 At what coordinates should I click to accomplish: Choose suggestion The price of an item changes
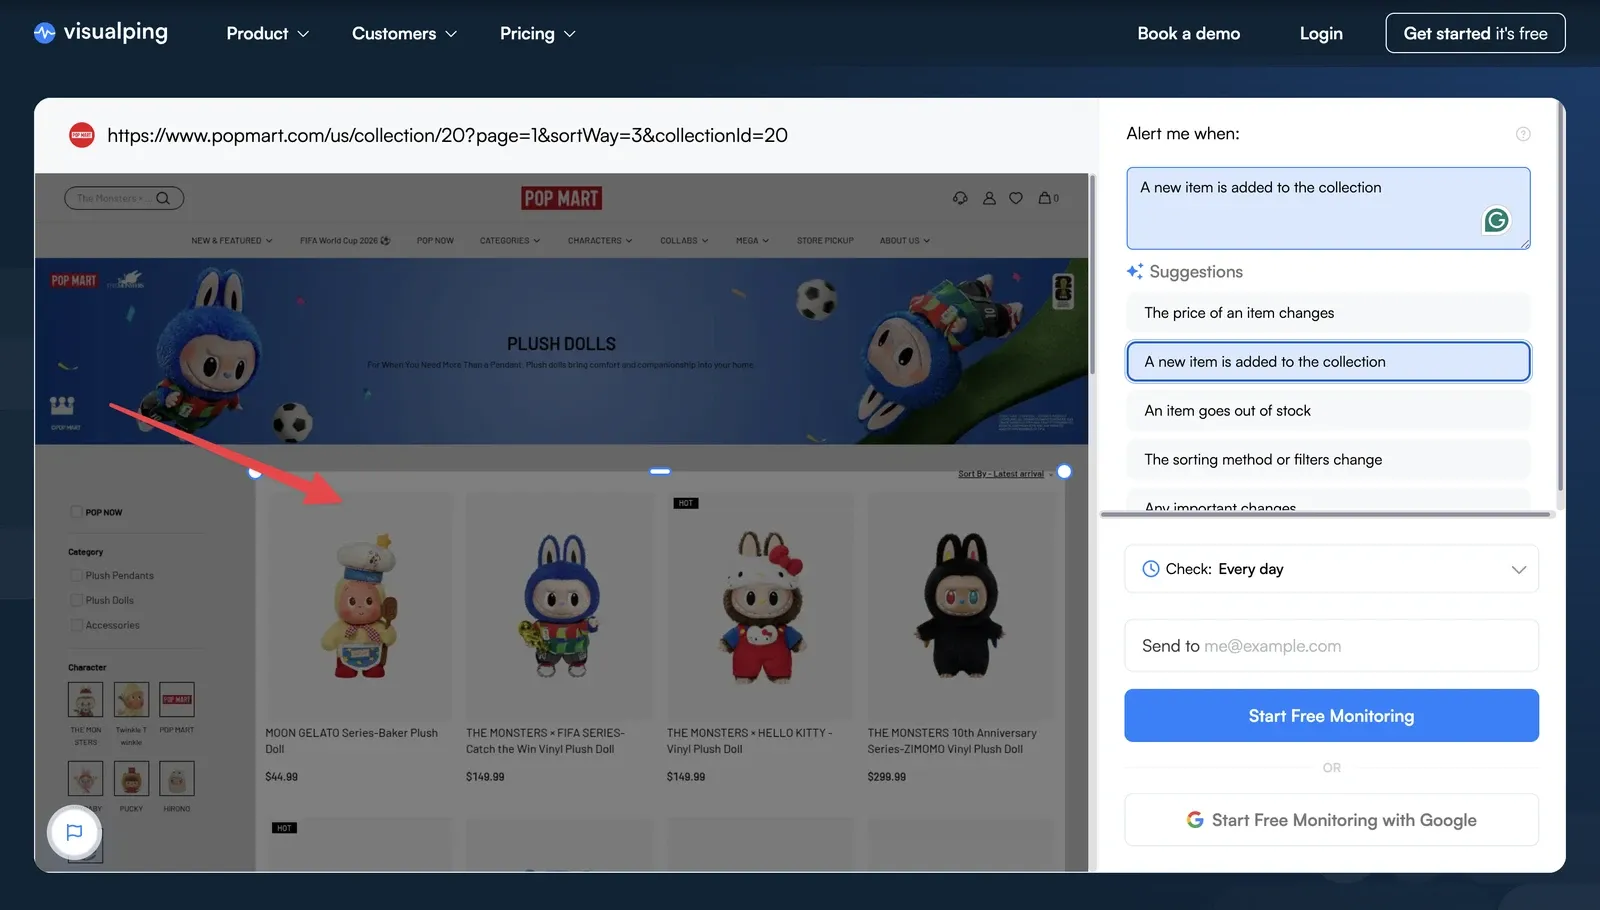[x=1328, y=313]
